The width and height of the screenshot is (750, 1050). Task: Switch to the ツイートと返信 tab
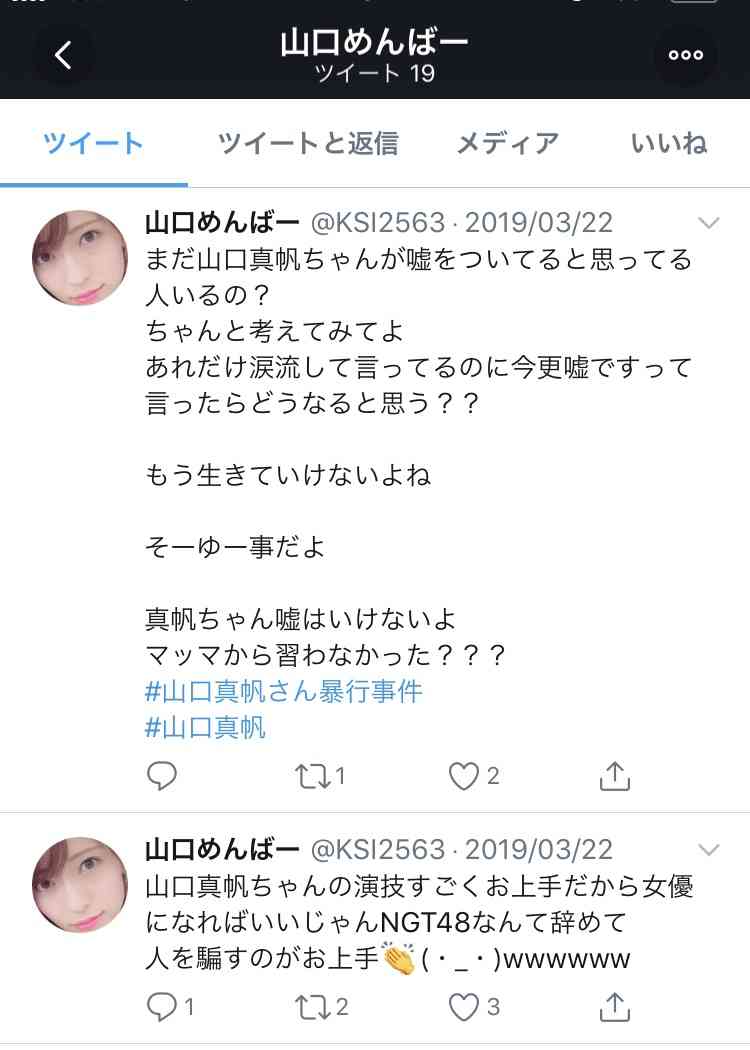coord(308,144)
